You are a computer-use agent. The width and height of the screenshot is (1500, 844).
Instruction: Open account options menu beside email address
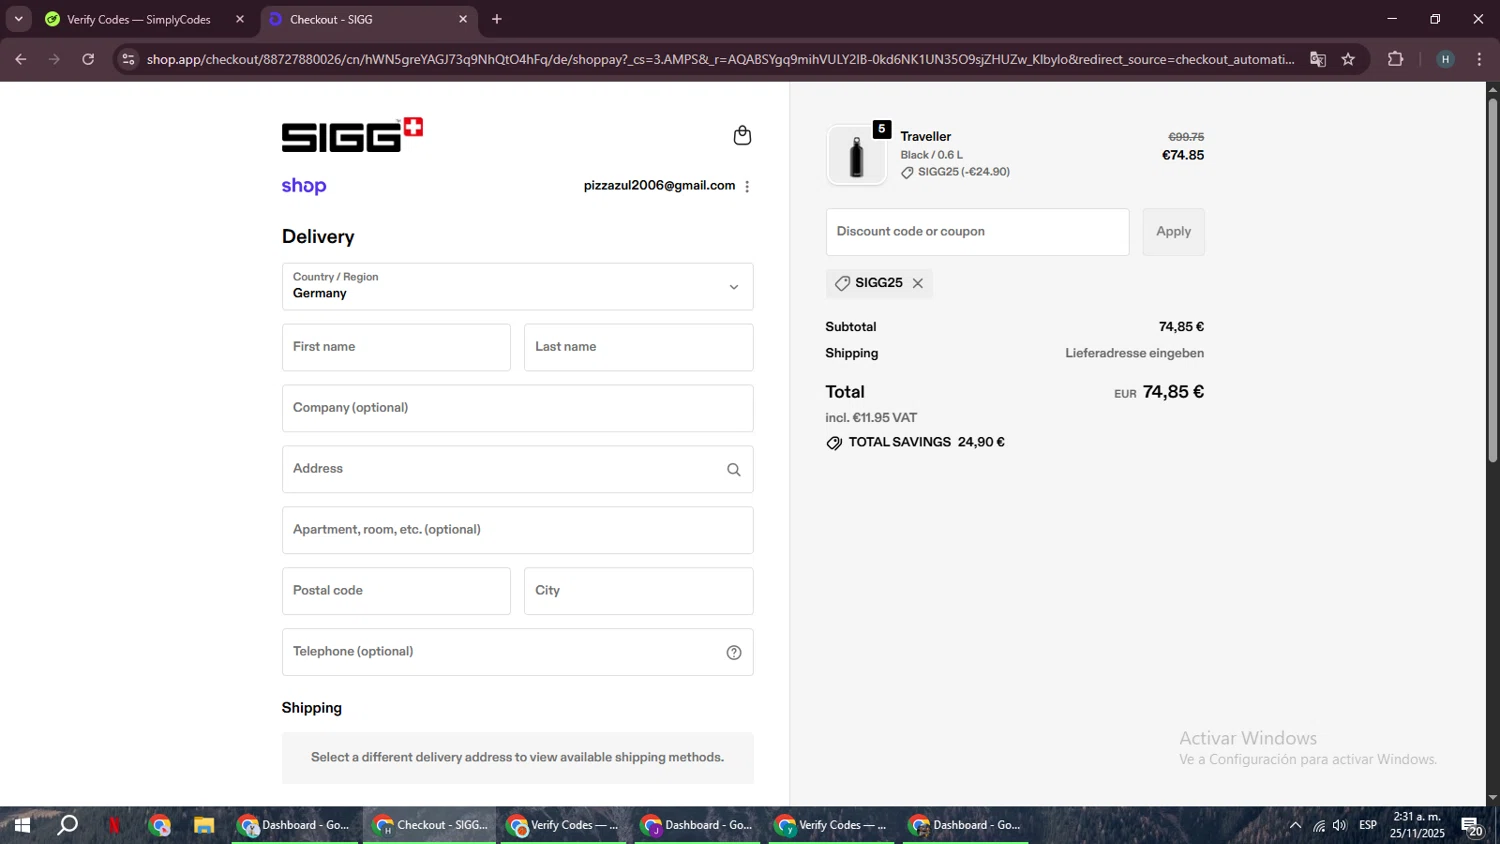point(747,186)
